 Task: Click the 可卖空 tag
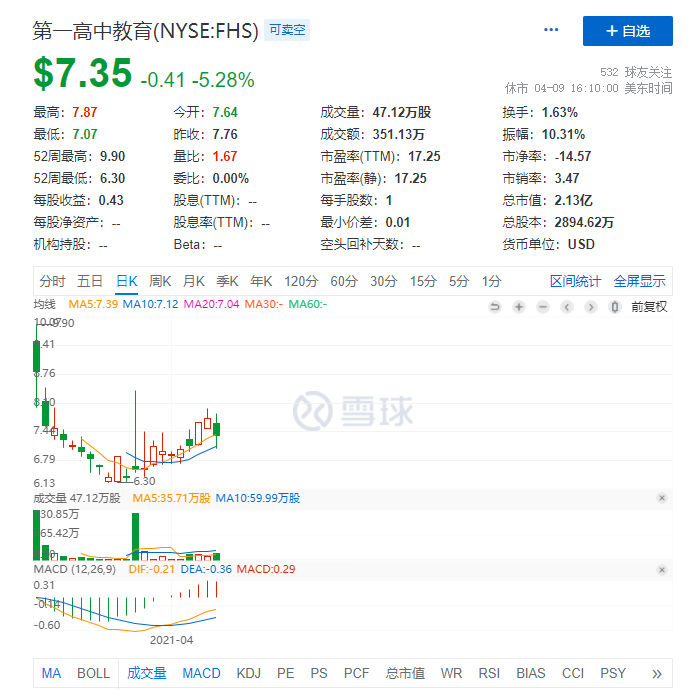287,30
